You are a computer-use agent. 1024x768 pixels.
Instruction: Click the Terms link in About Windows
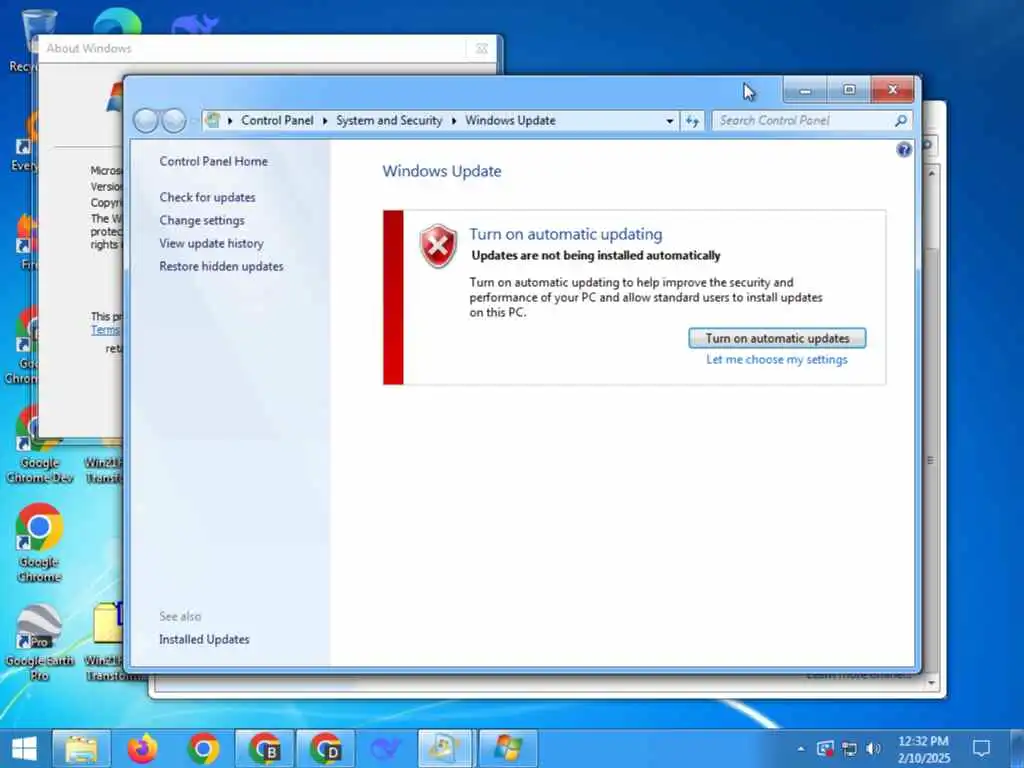[105, 330]
